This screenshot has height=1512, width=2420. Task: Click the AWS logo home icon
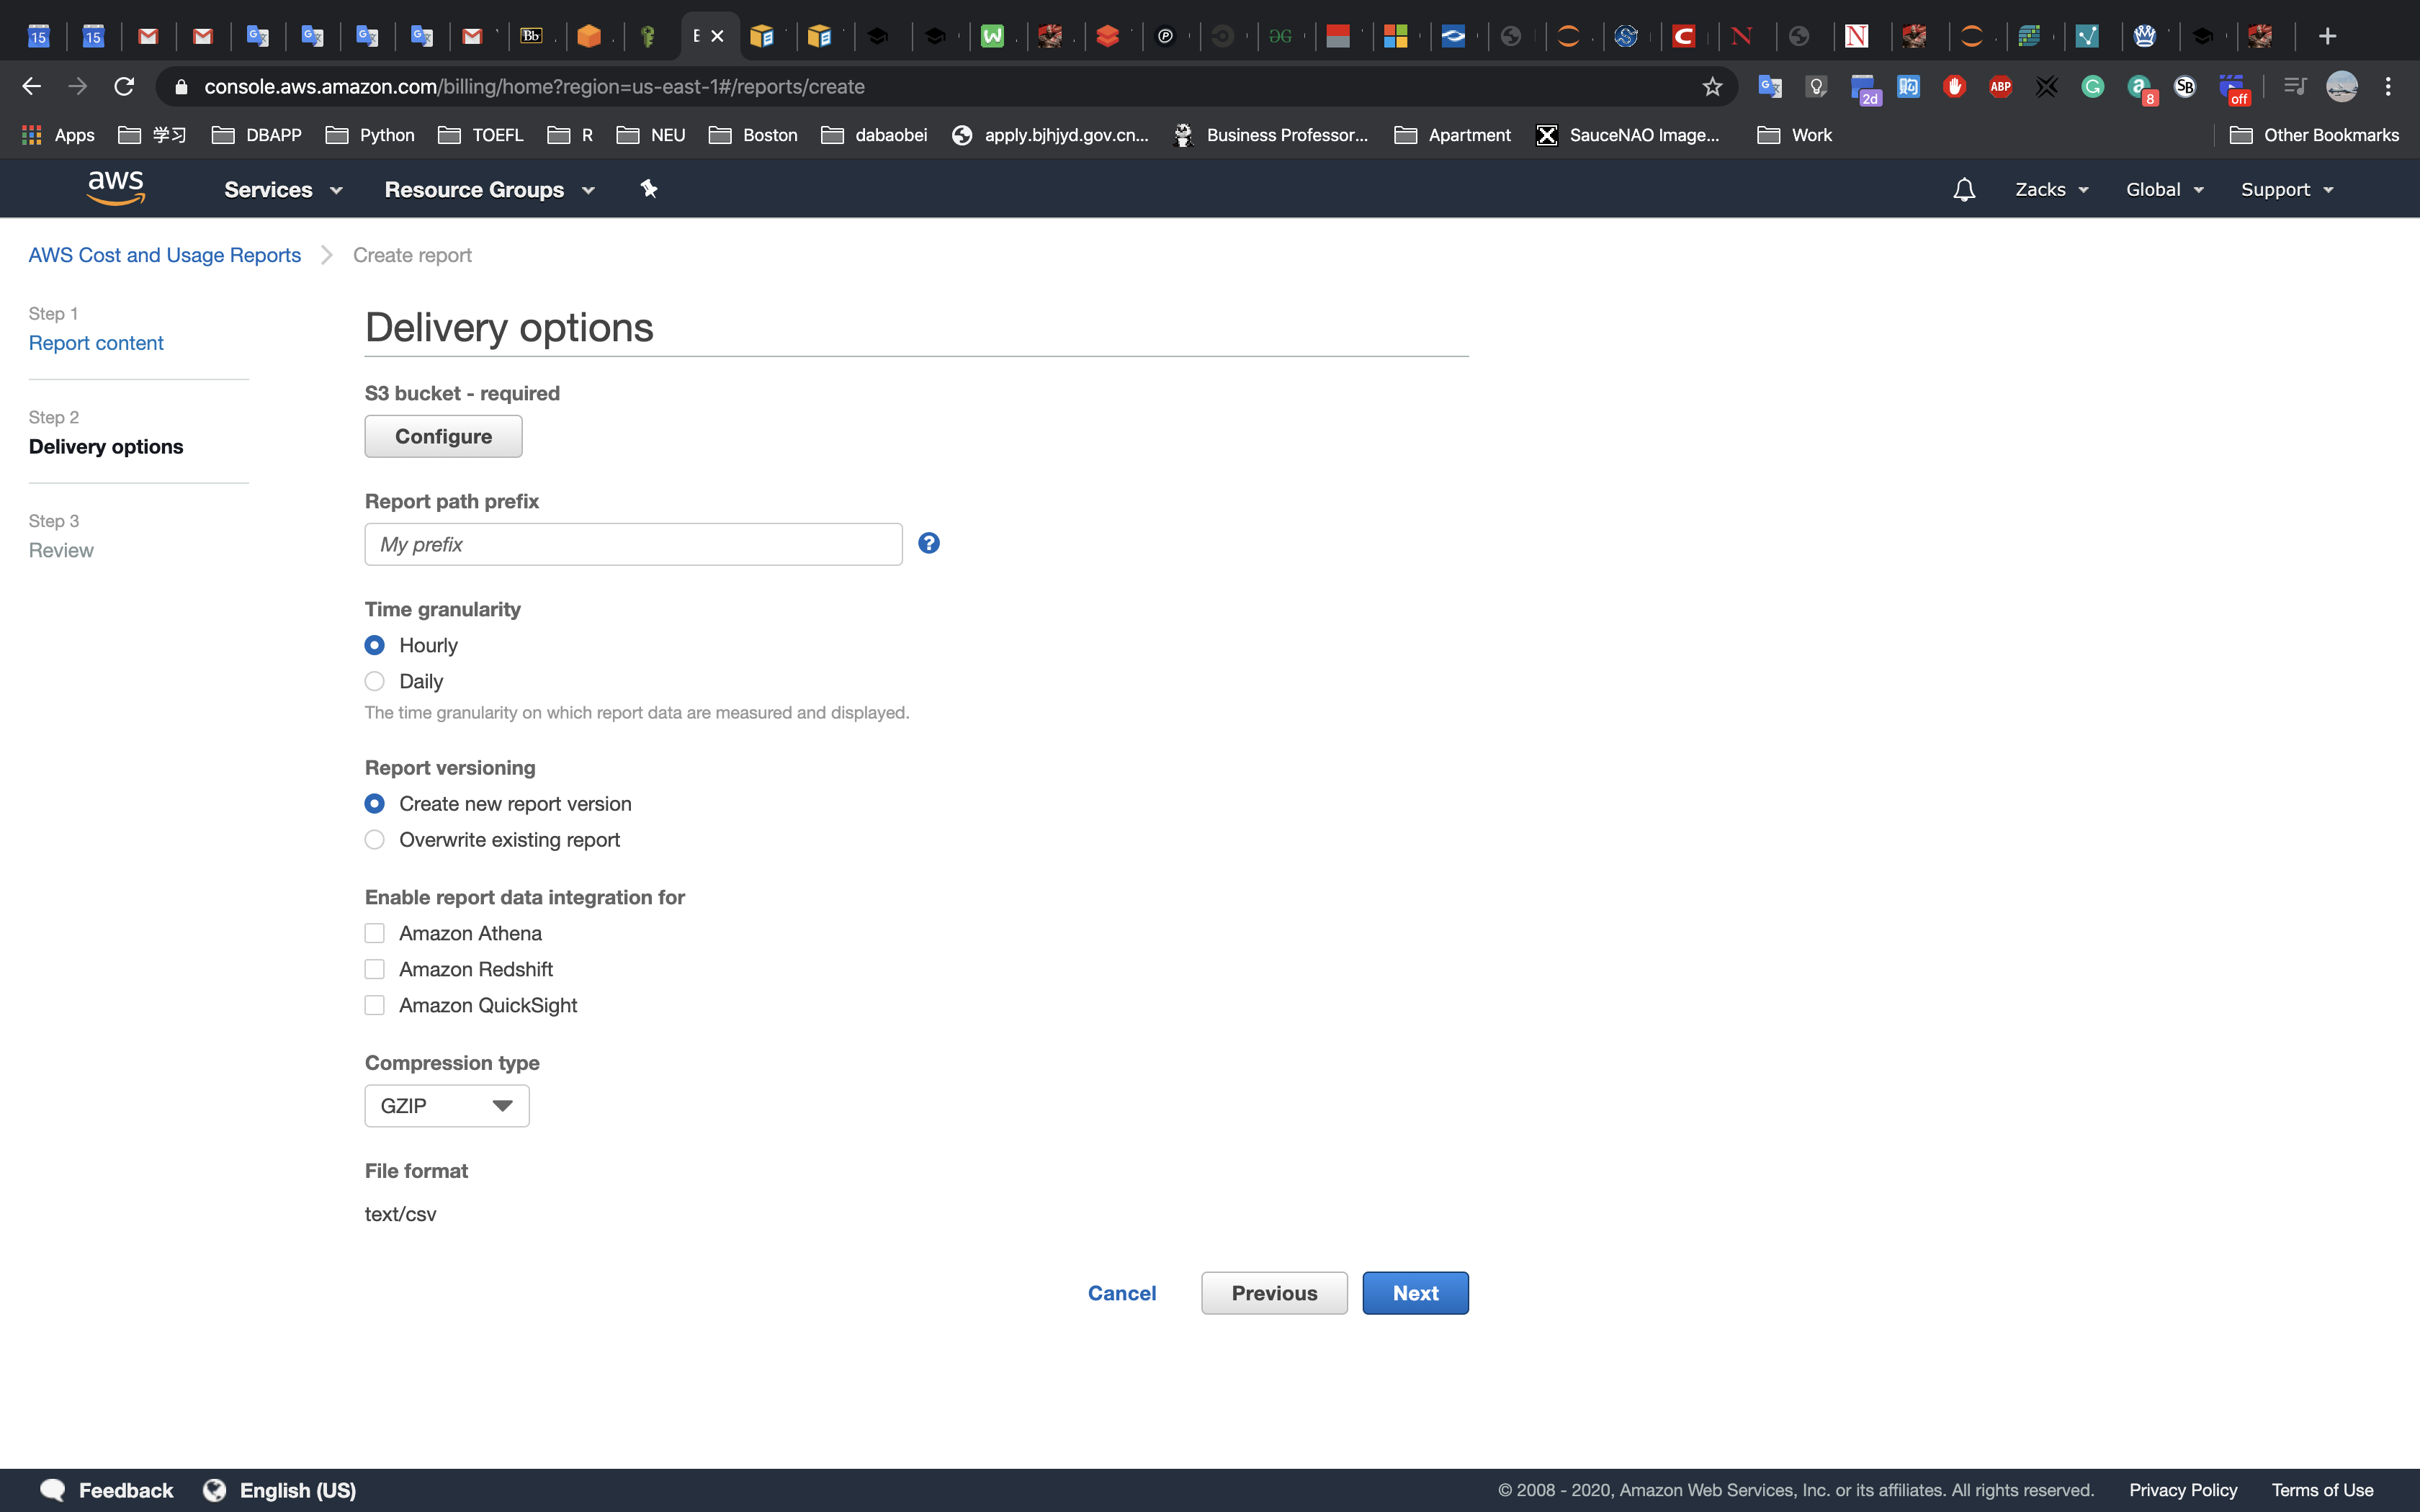pos(116,188)
